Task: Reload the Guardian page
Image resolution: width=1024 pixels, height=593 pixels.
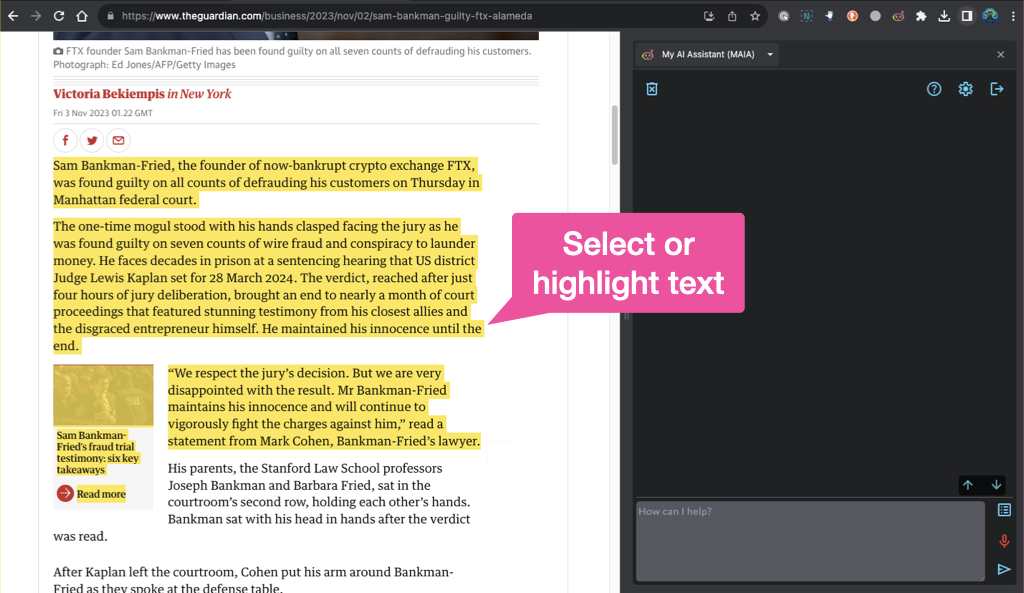Action: tap(59, 16)
